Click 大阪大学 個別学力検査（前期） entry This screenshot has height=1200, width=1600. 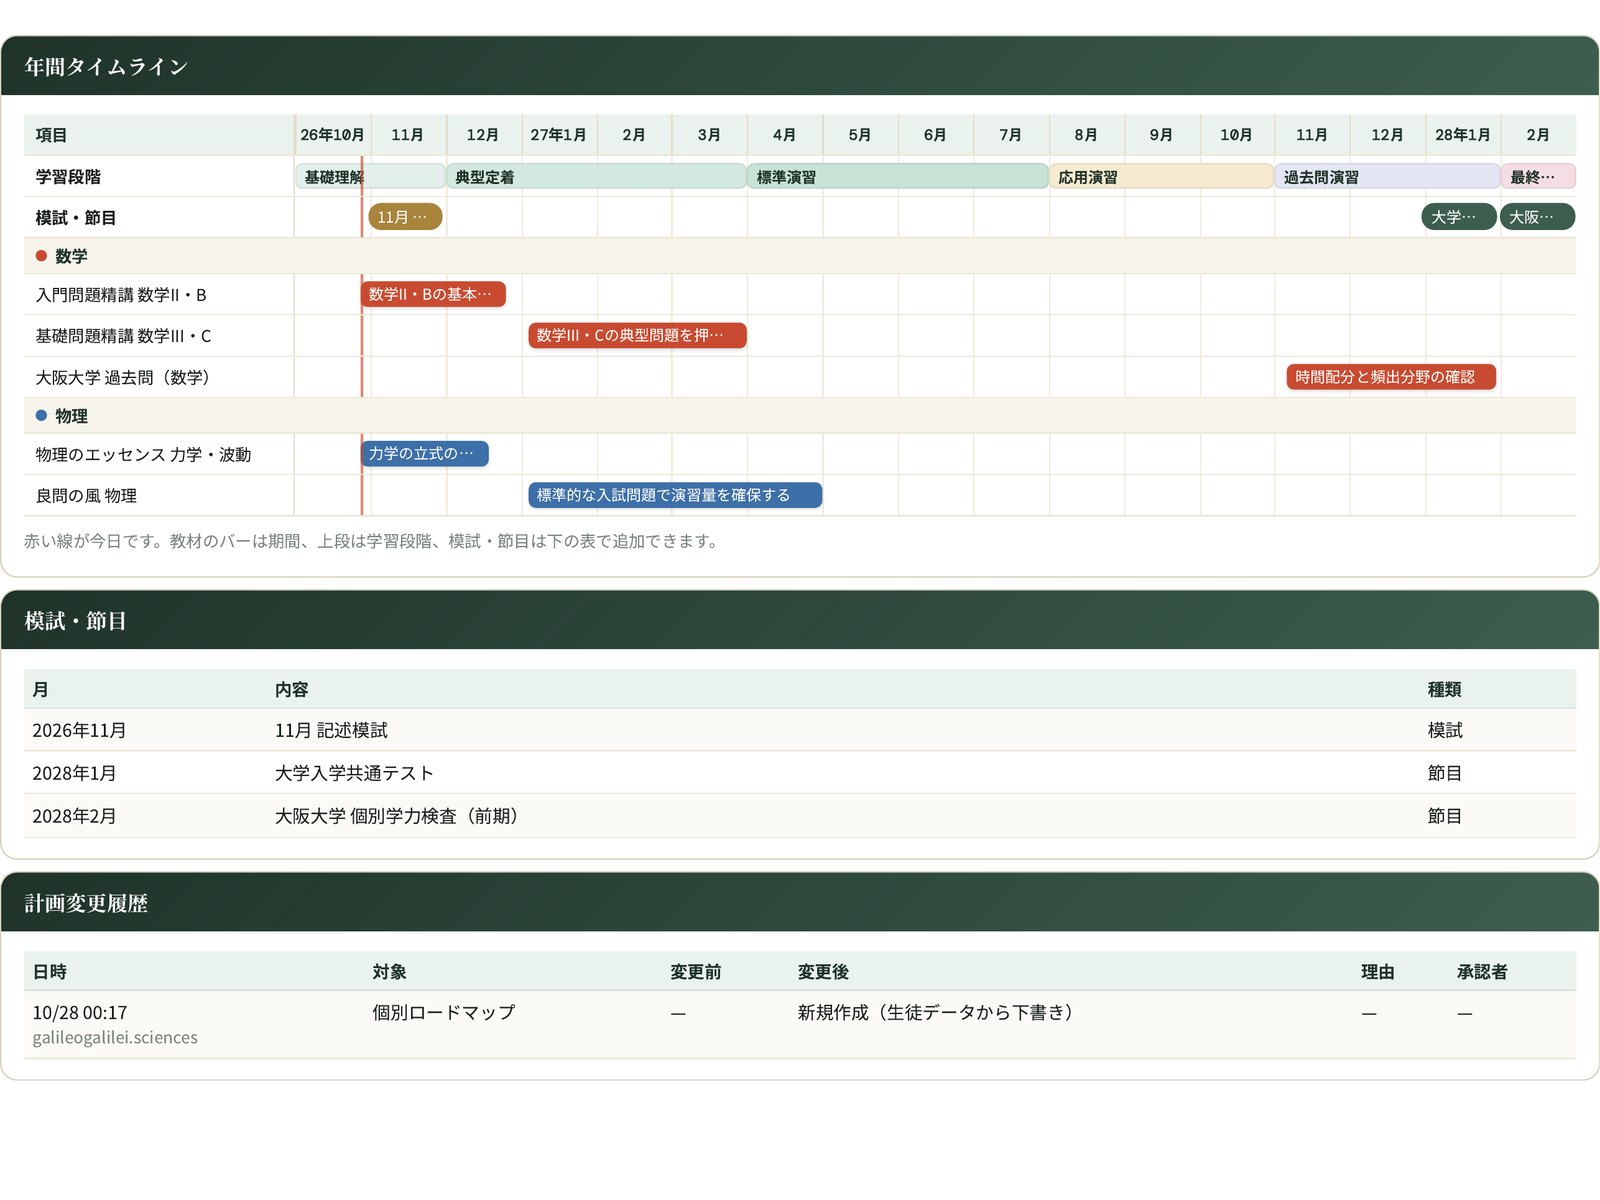click(400, 816)
